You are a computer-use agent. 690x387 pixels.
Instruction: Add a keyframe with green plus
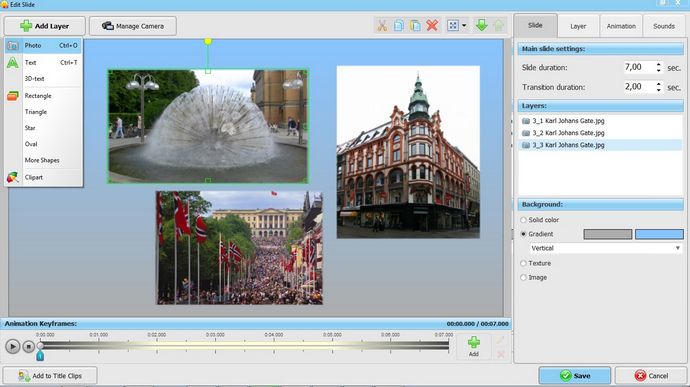click(x=473, y=346)
